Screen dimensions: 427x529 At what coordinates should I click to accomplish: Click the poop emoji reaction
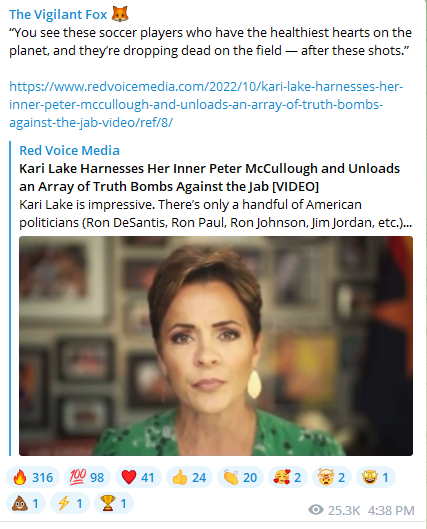[x=26, y=503]
